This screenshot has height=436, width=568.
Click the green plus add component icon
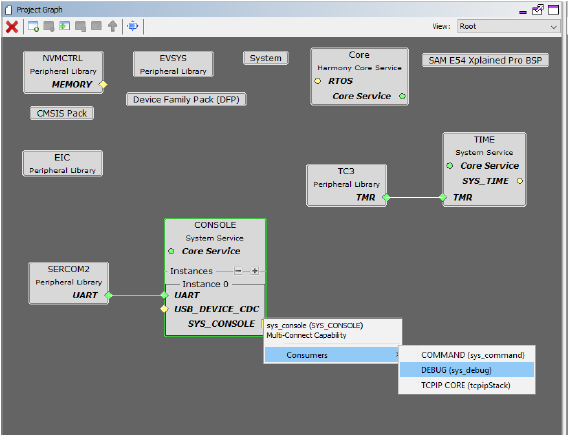click(x=64, y=26)
